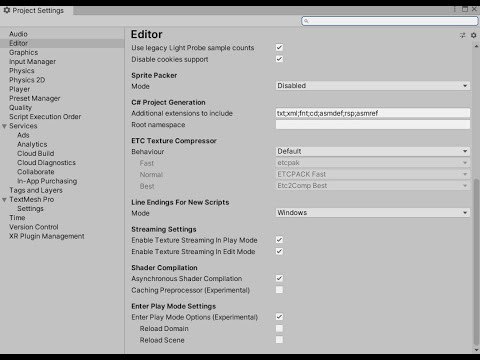Select TextMesh Pro item label
This screenshot has height=360, width=480.
[31, 199]
